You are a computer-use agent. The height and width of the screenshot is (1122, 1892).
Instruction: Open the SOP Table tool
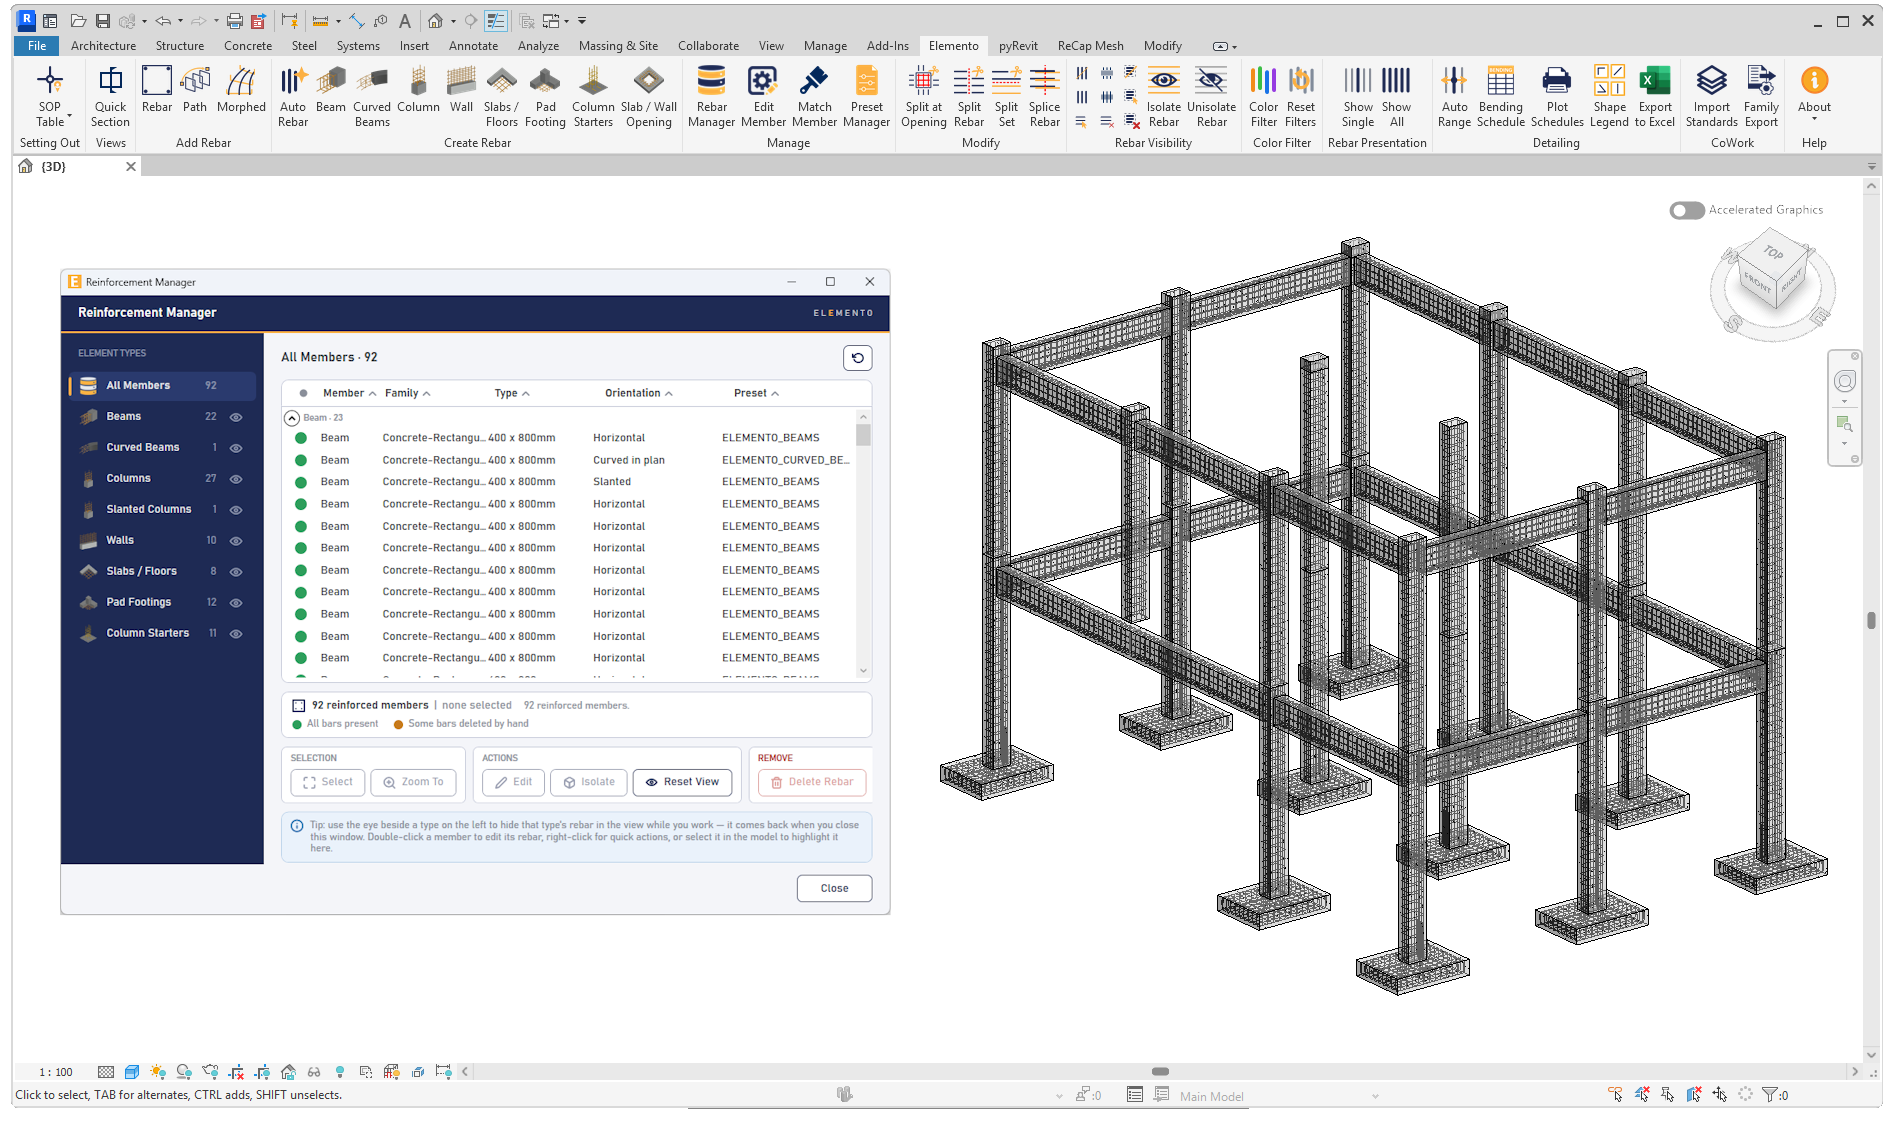[x=50, y=96]
